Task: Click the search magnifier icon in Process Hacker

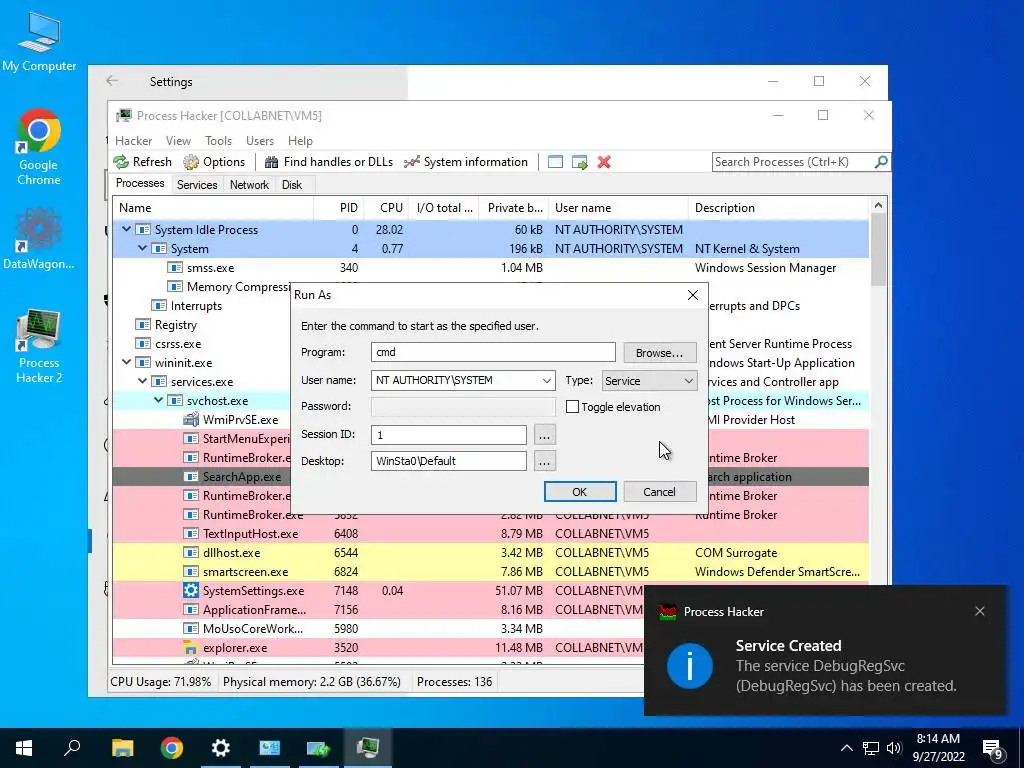Action: (881, 161)
